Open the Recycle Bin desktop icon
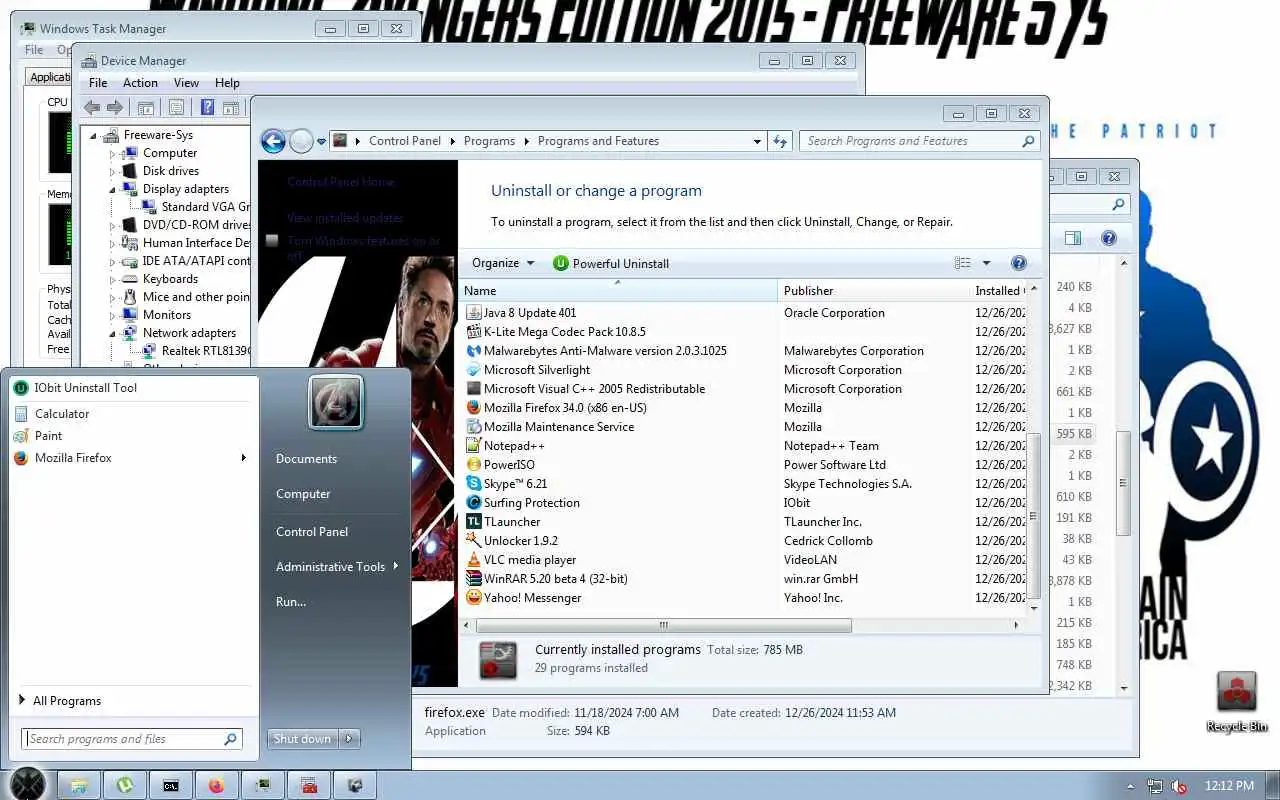 point(1237,702)
